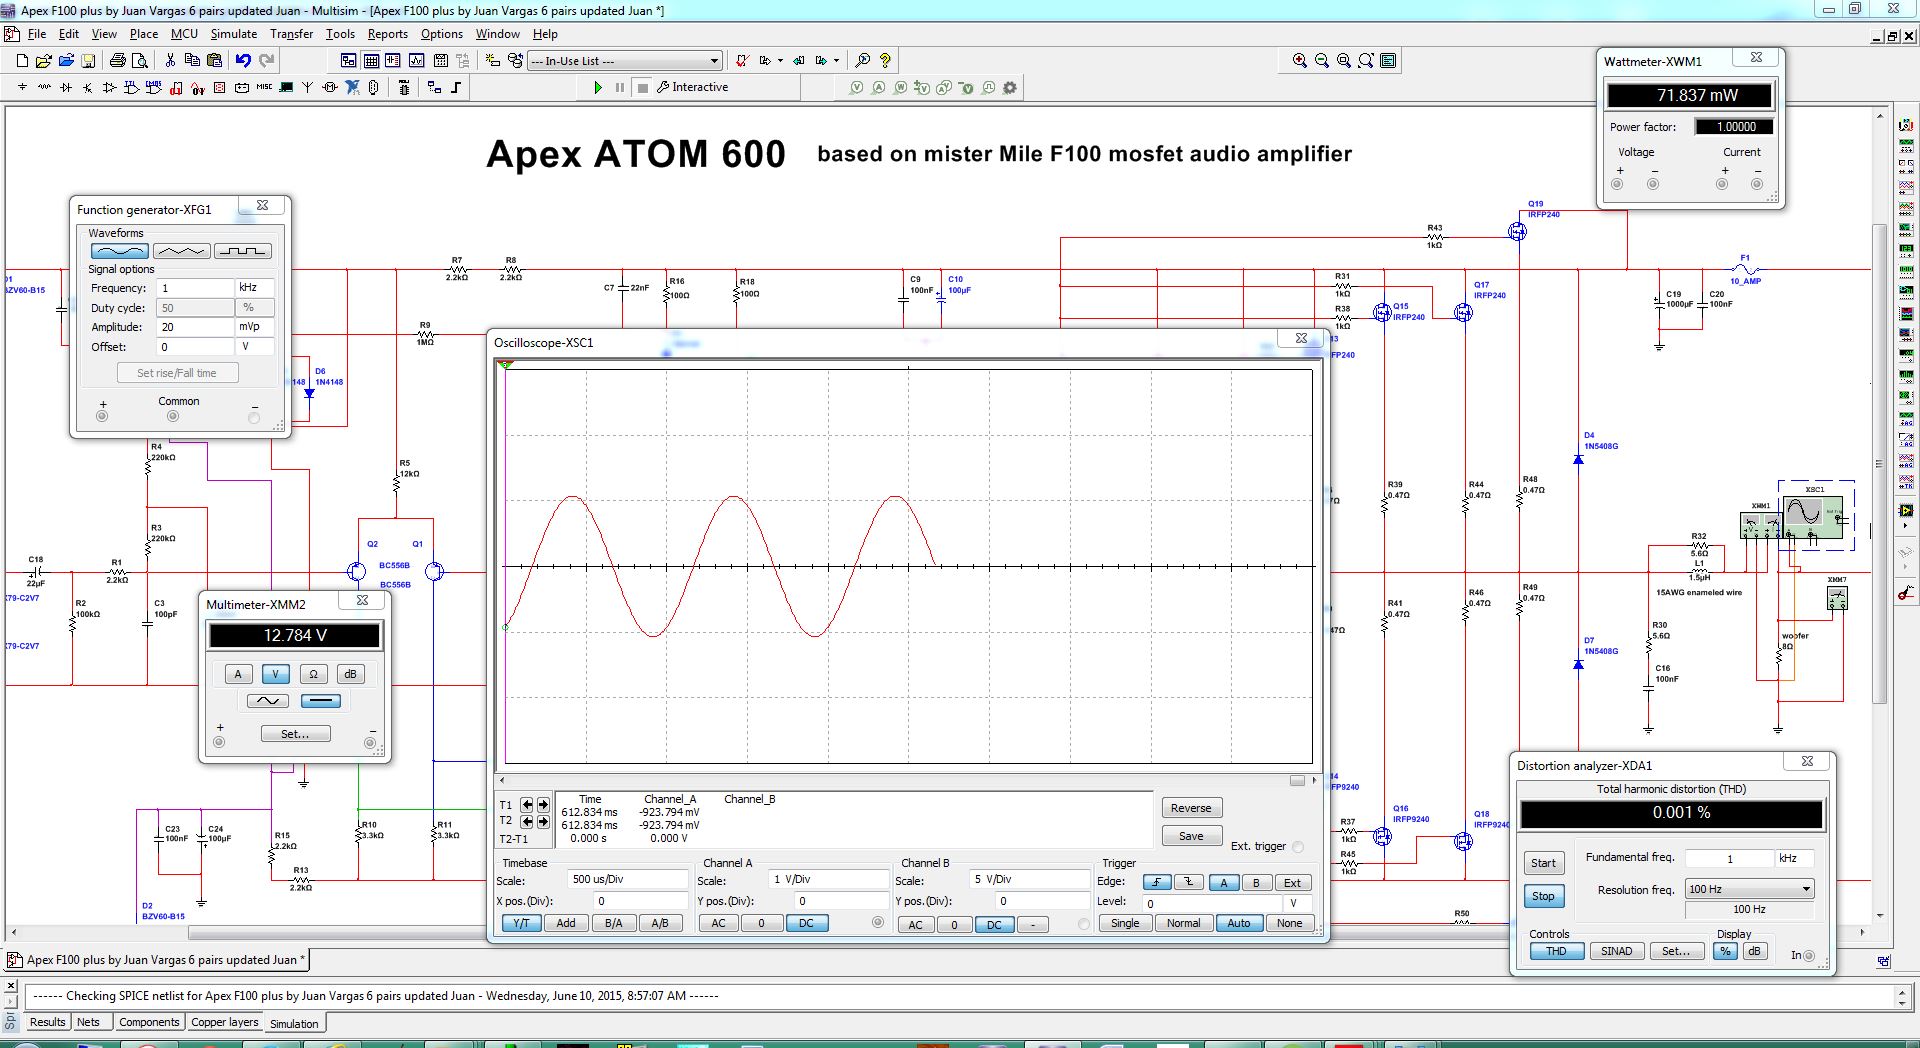Select multimeter ohm mode
The width and height of the screenshot is (1920, 1048).
(313, 674)
